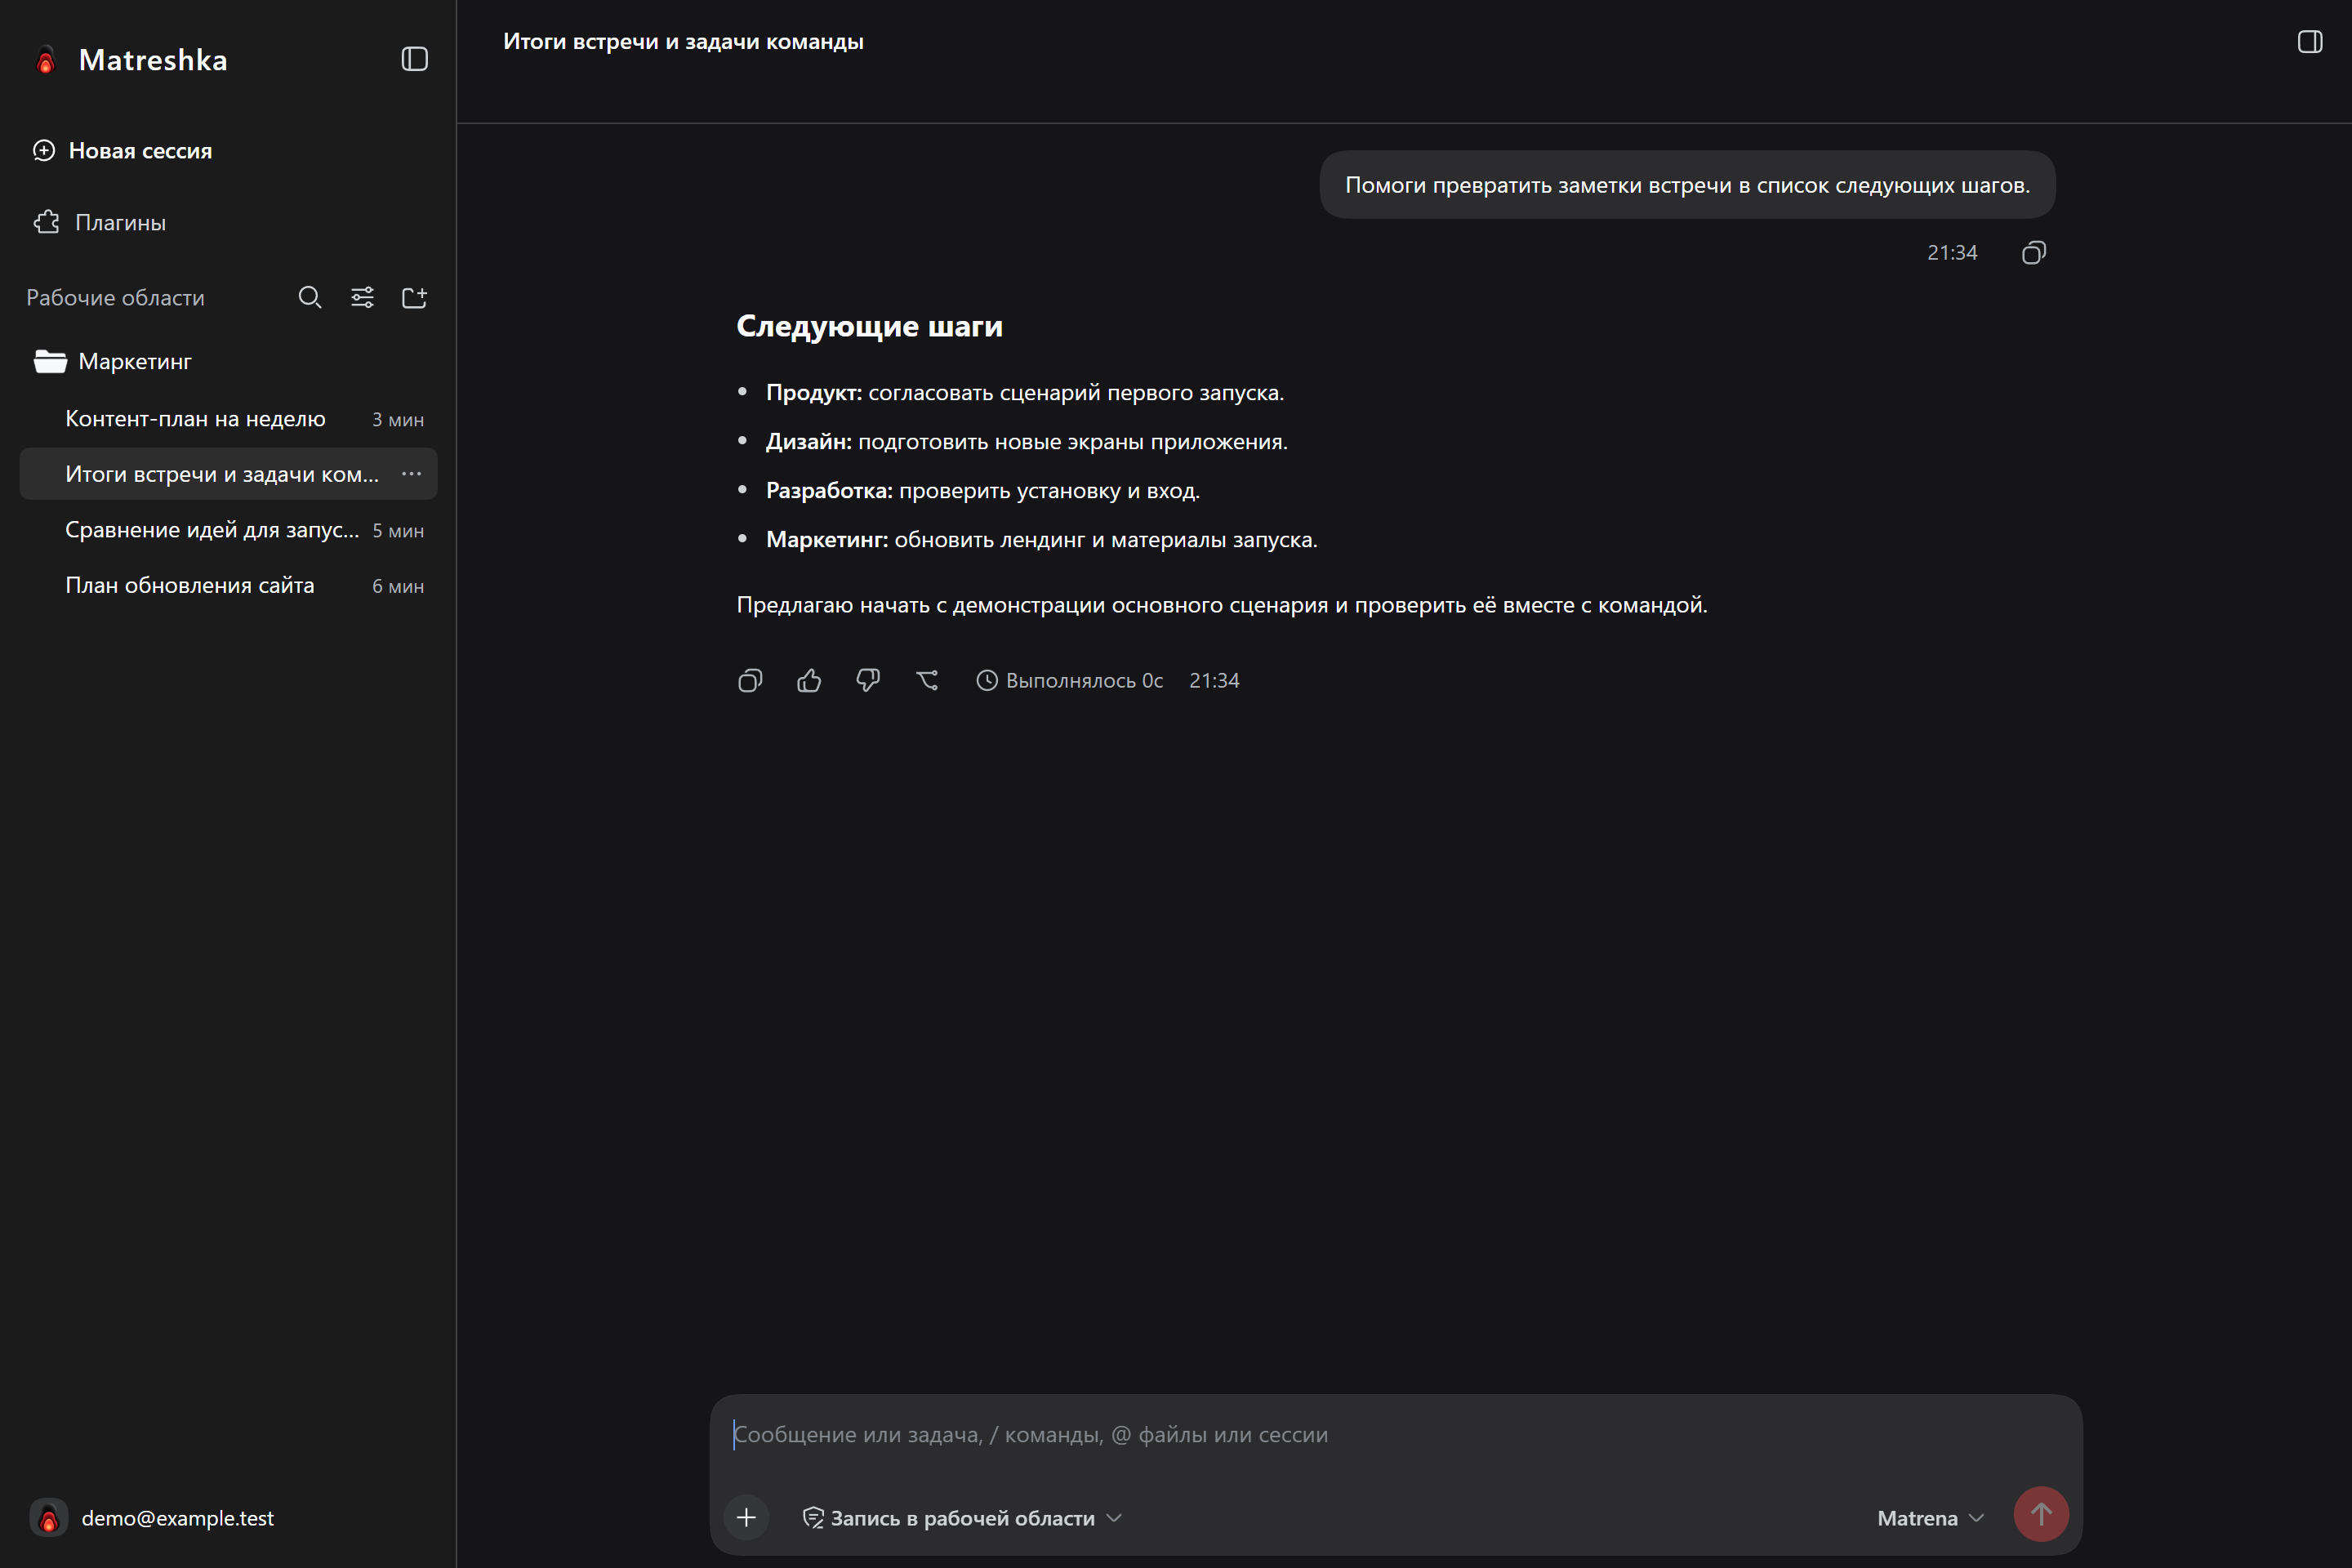This screenshot has height=1568, width=2352.
Task: Open account menu demo@example.test
Action: tap(152, 1518)
